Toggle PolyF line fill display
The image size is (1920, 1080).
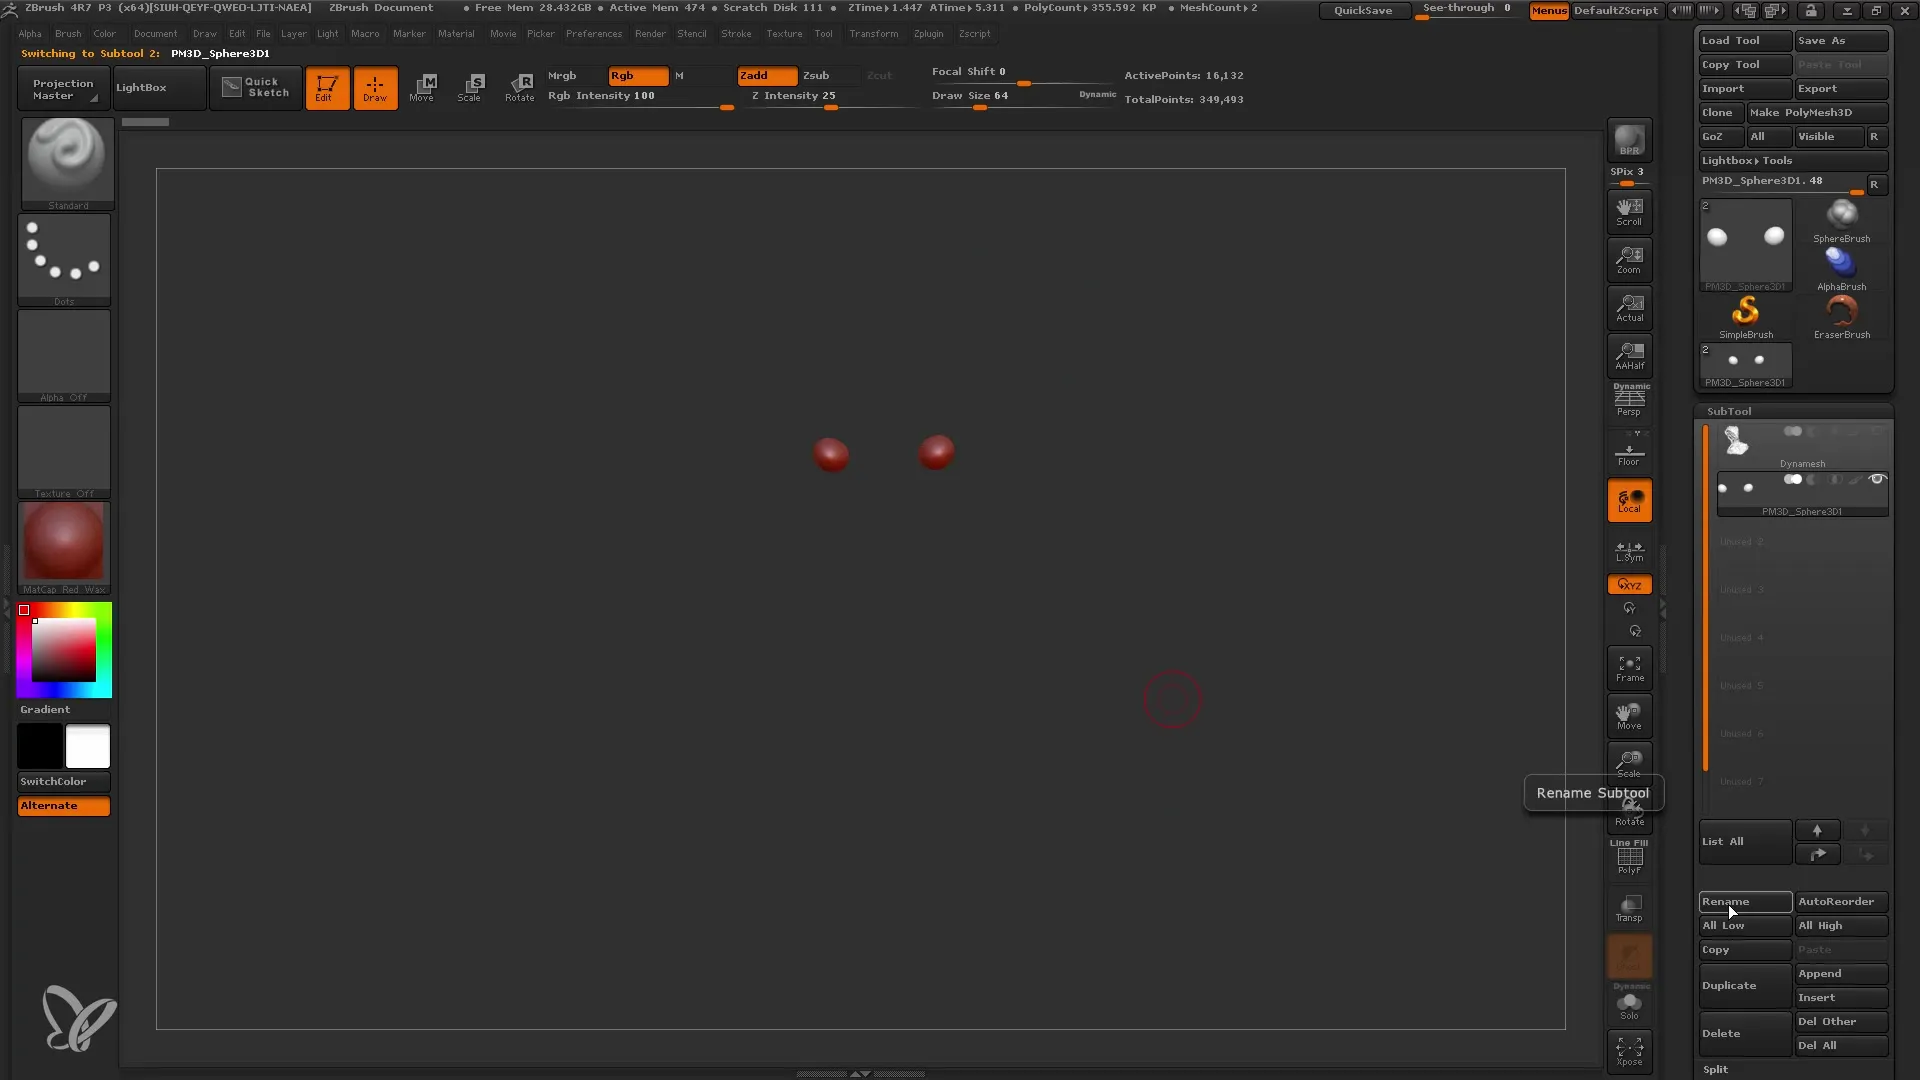tap(1629, 858)
